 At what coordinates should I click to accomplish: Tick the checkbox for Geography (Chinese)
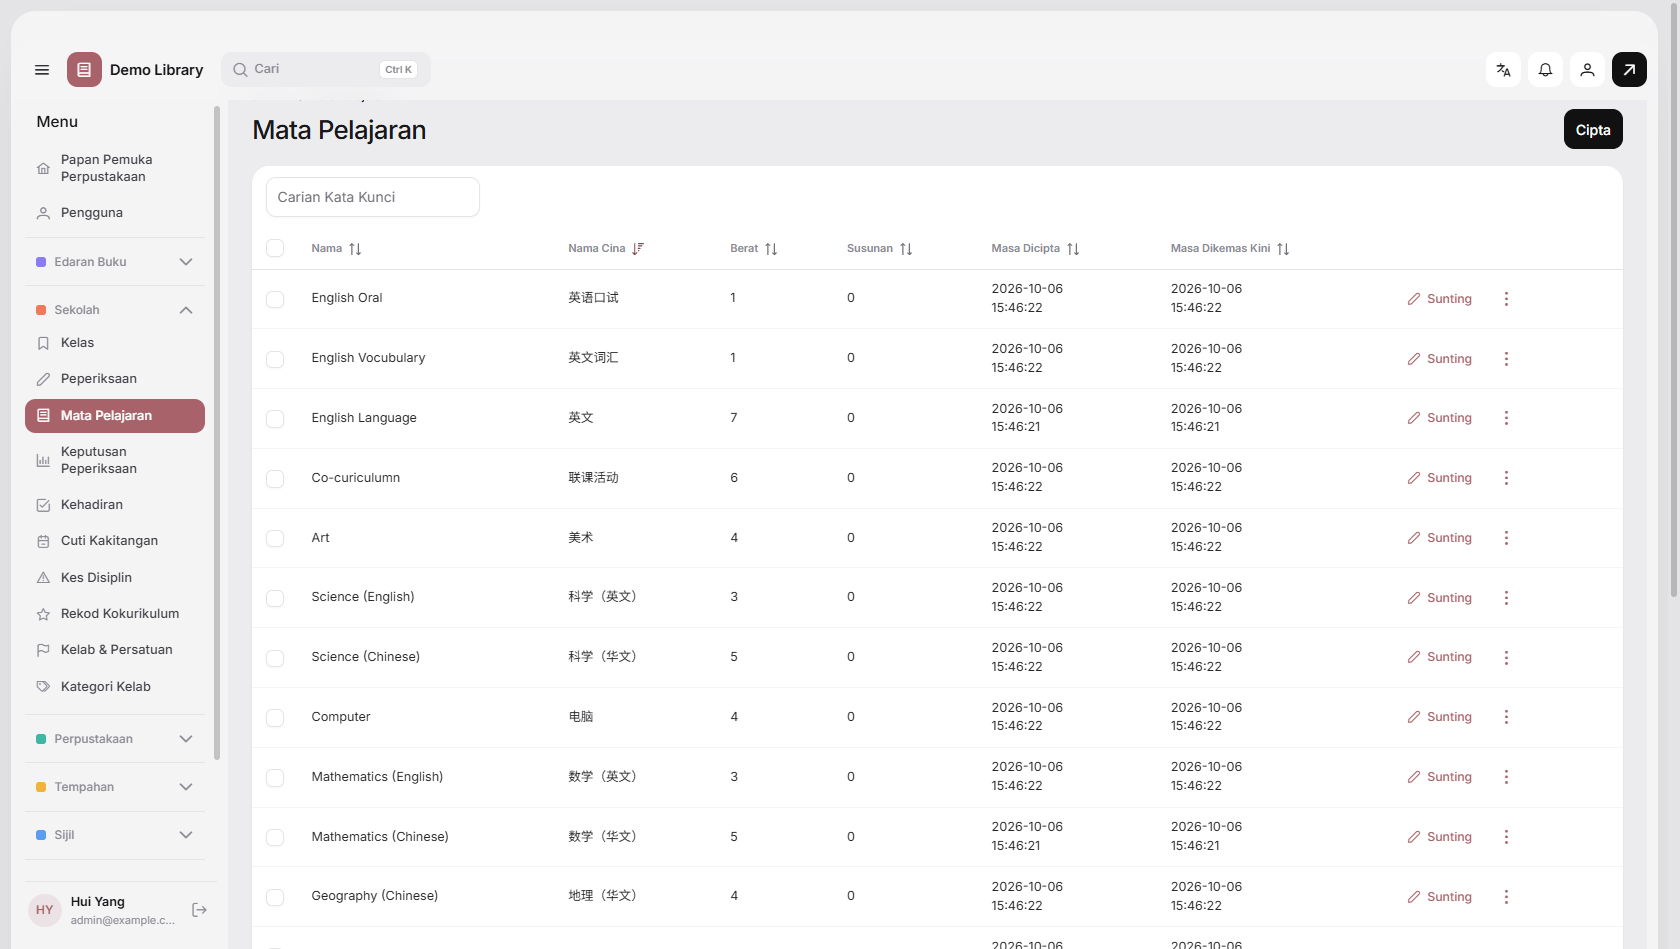tap(275, 897)
